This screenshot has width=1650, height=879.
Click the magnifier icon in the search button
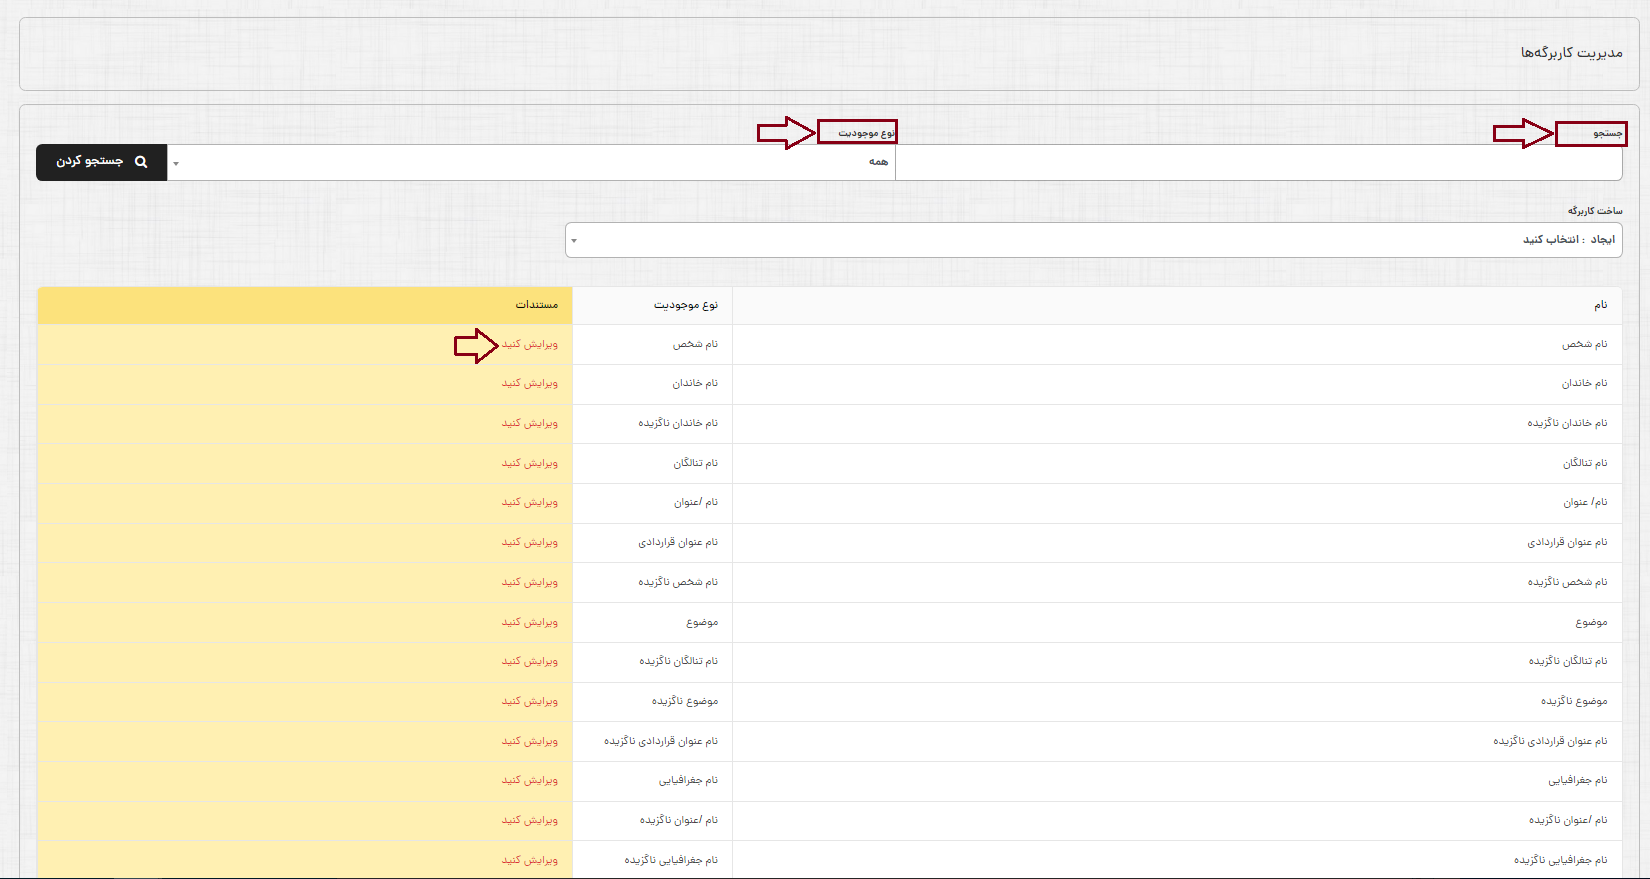(141, 162)
